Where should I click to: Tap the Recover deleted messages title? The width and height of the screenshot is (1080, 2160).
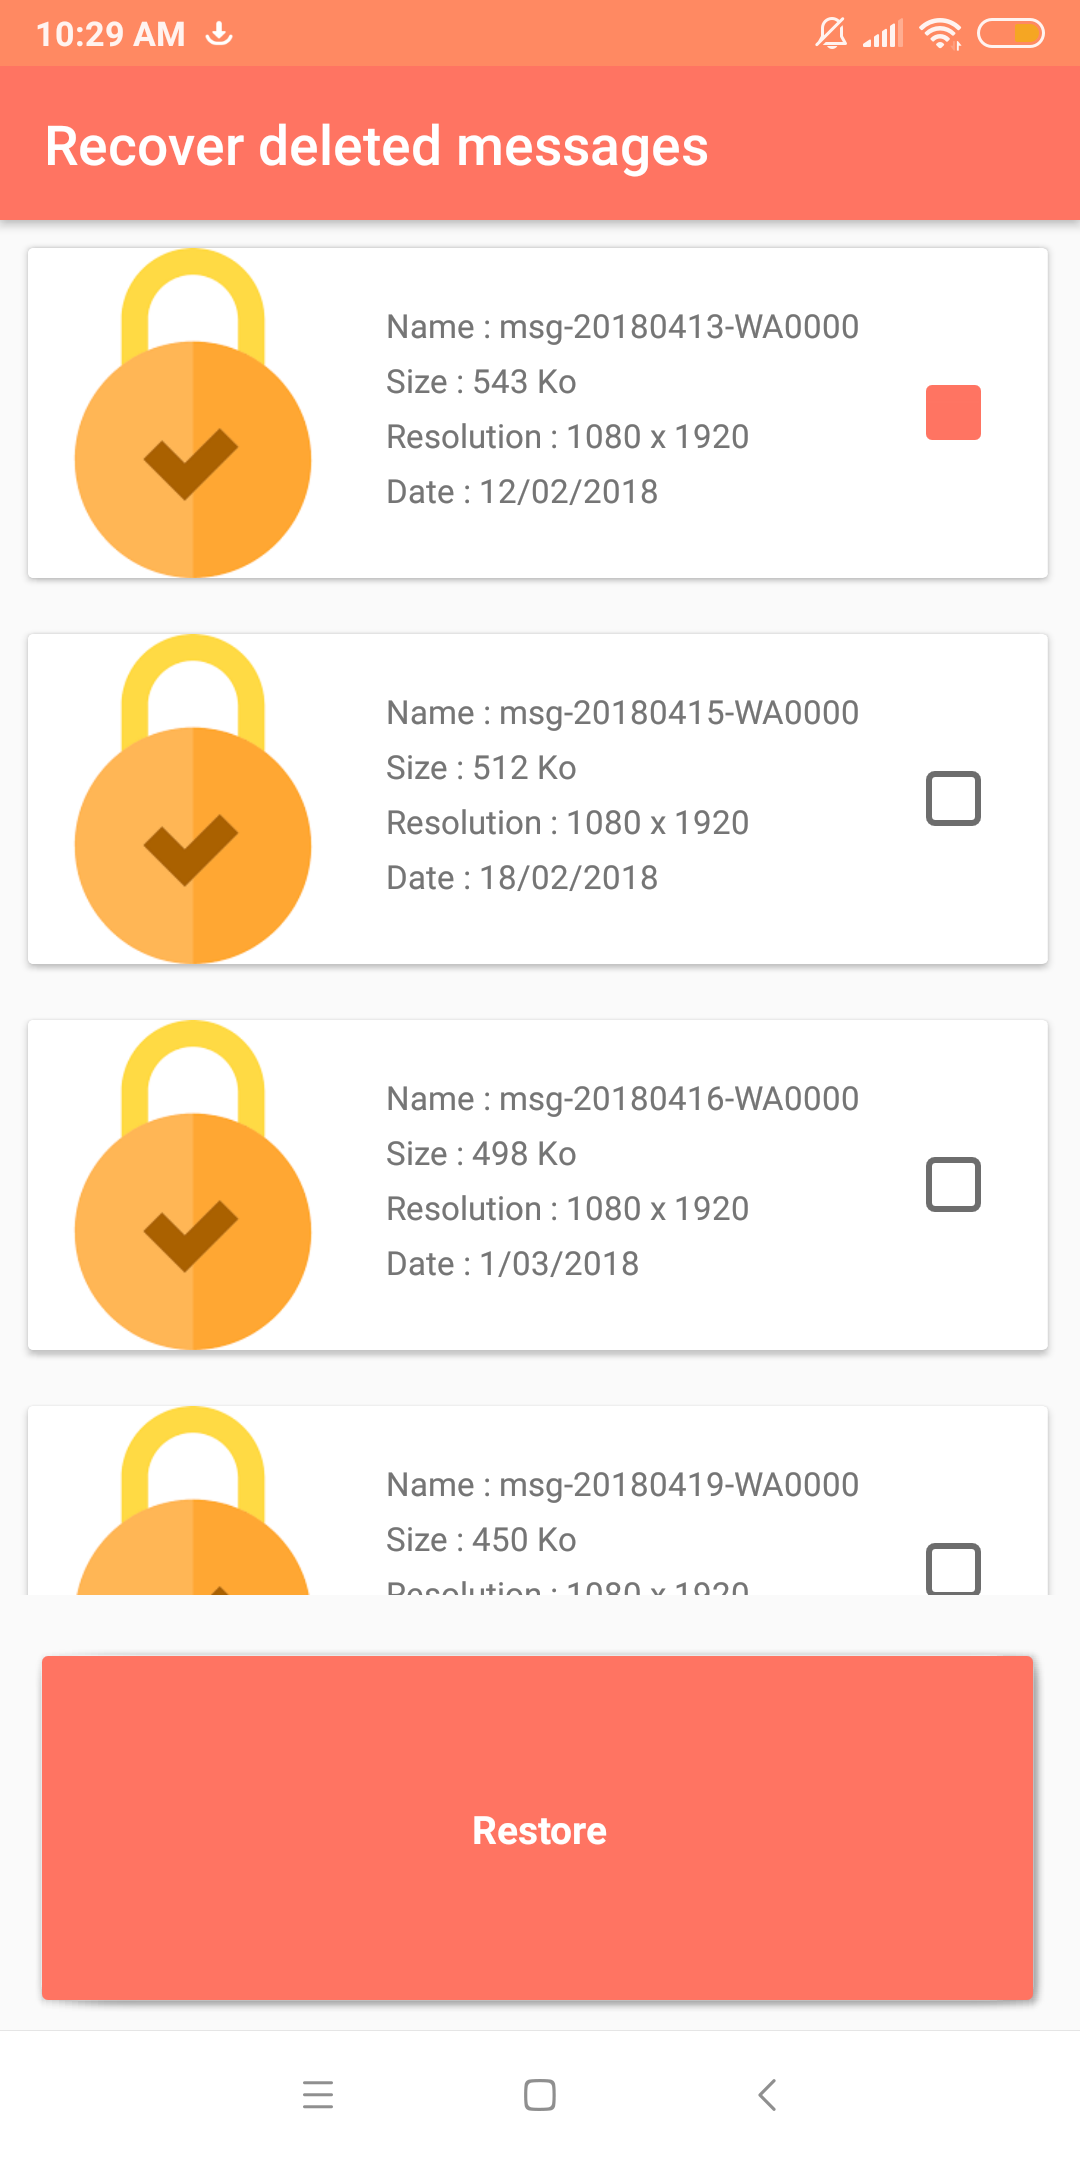377,146
